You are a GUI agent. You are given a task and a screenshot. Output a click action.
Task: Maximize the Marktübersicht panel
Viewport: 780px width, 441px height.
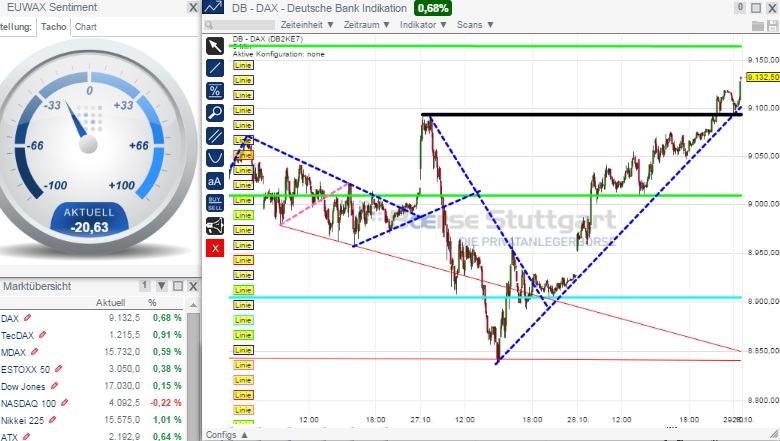tap(178, 286)
